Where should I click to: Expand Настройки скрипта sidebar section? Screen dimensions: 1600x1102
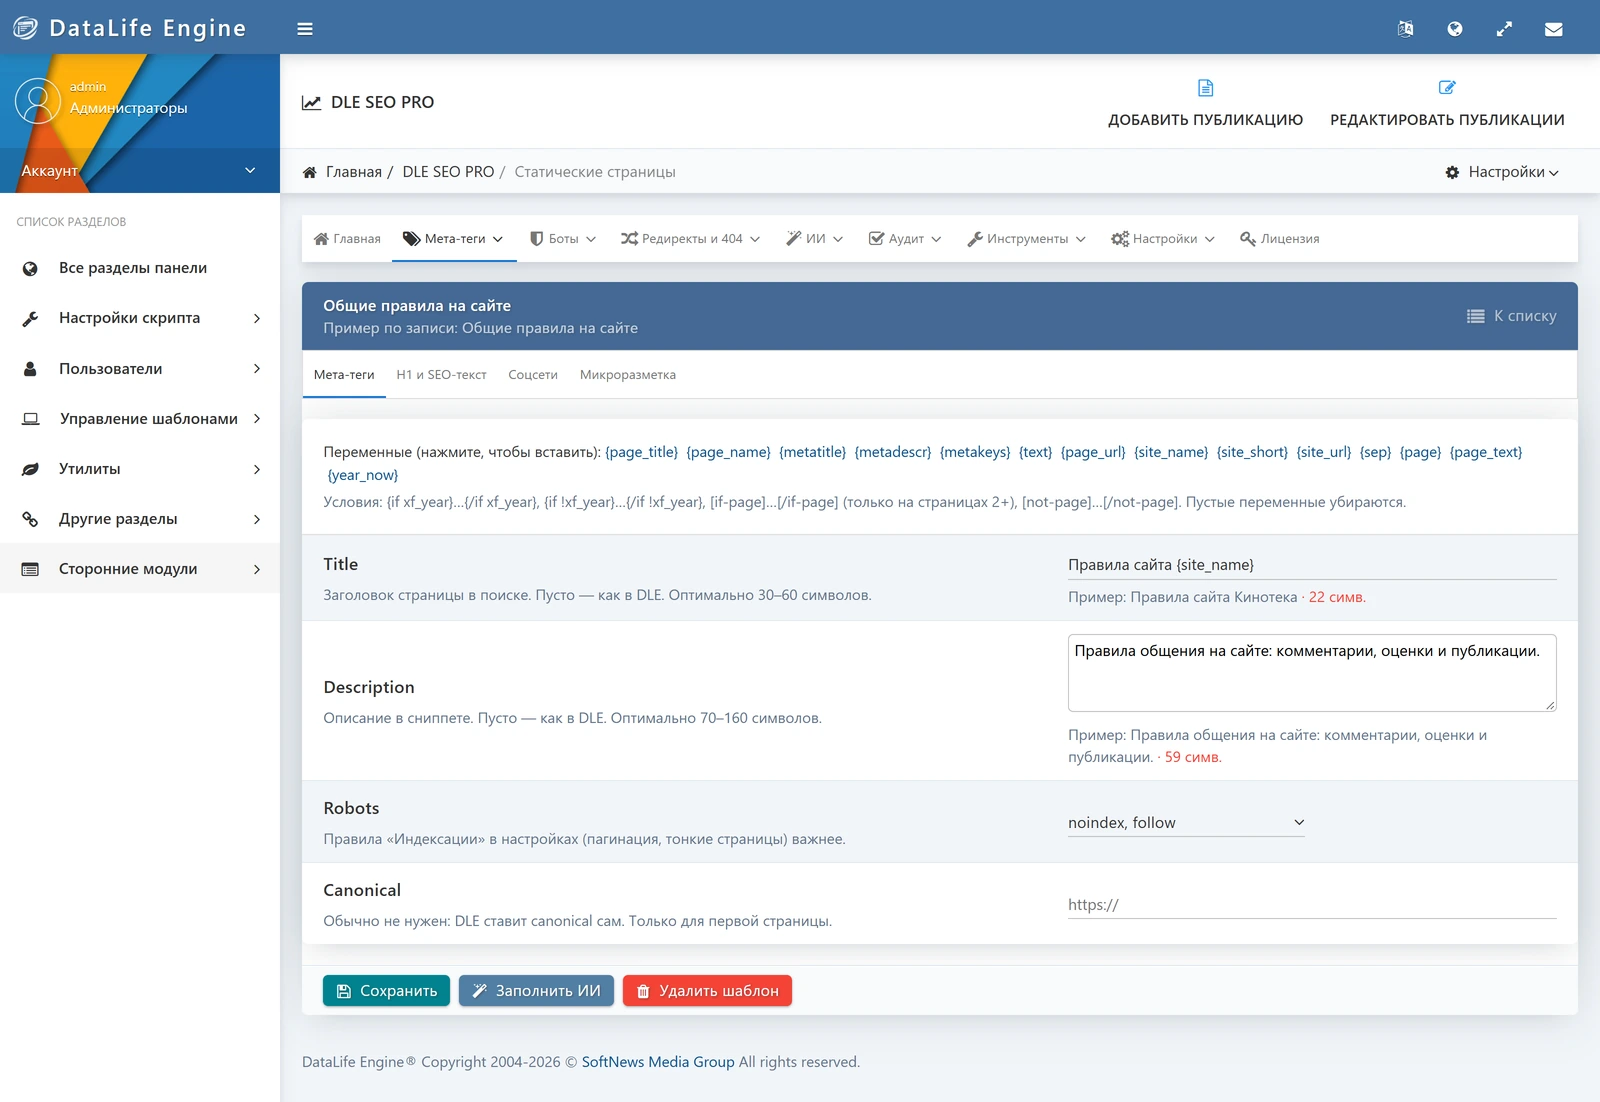coord(140,318)
